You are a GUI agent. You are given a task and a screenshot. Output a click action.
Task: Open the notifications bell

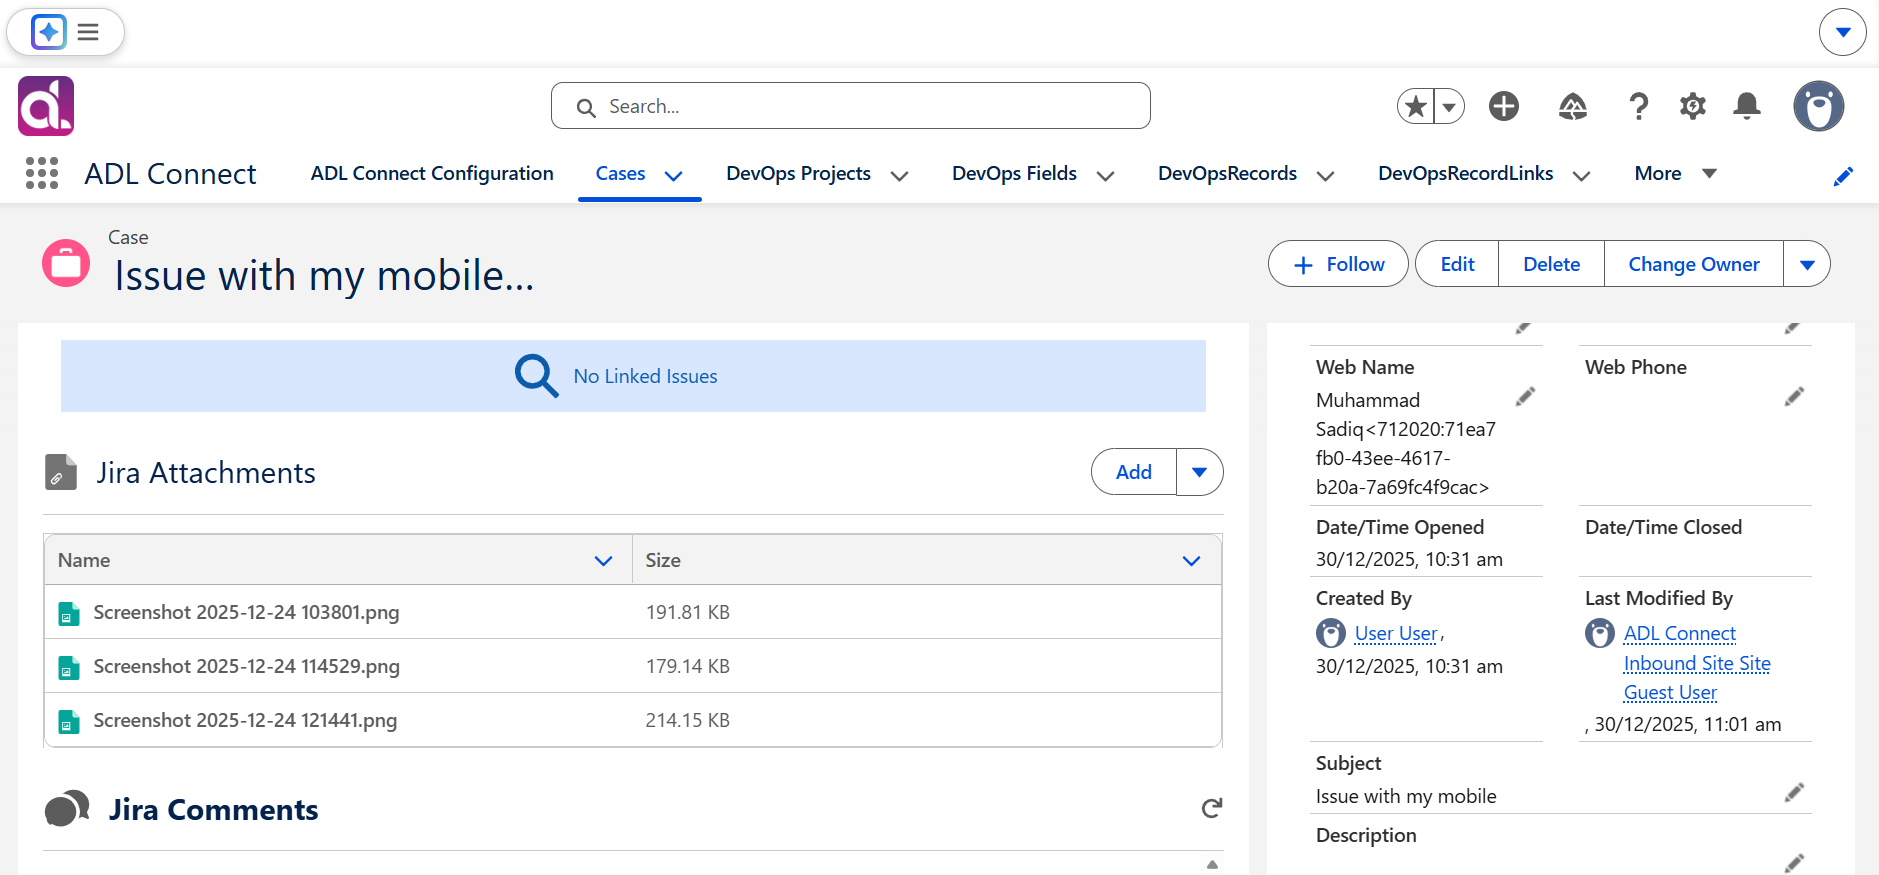(1747, 106)
